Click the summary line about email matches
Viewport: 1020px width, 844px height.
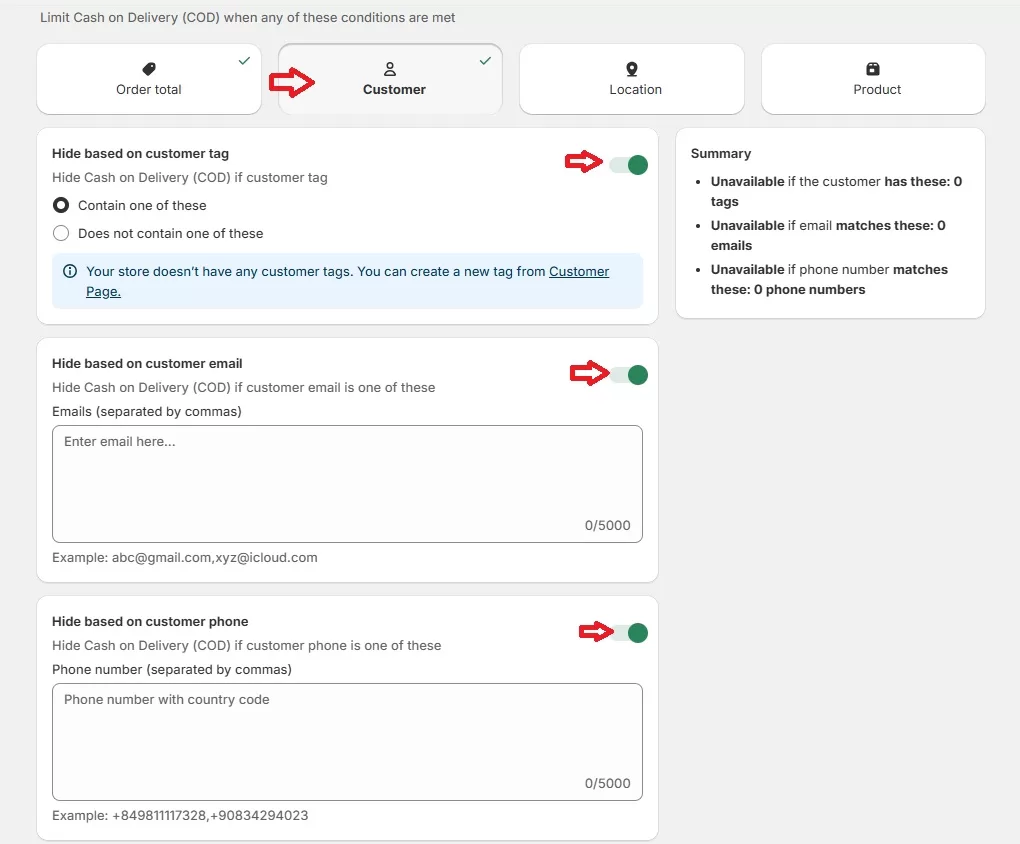[x=828, y=236]
